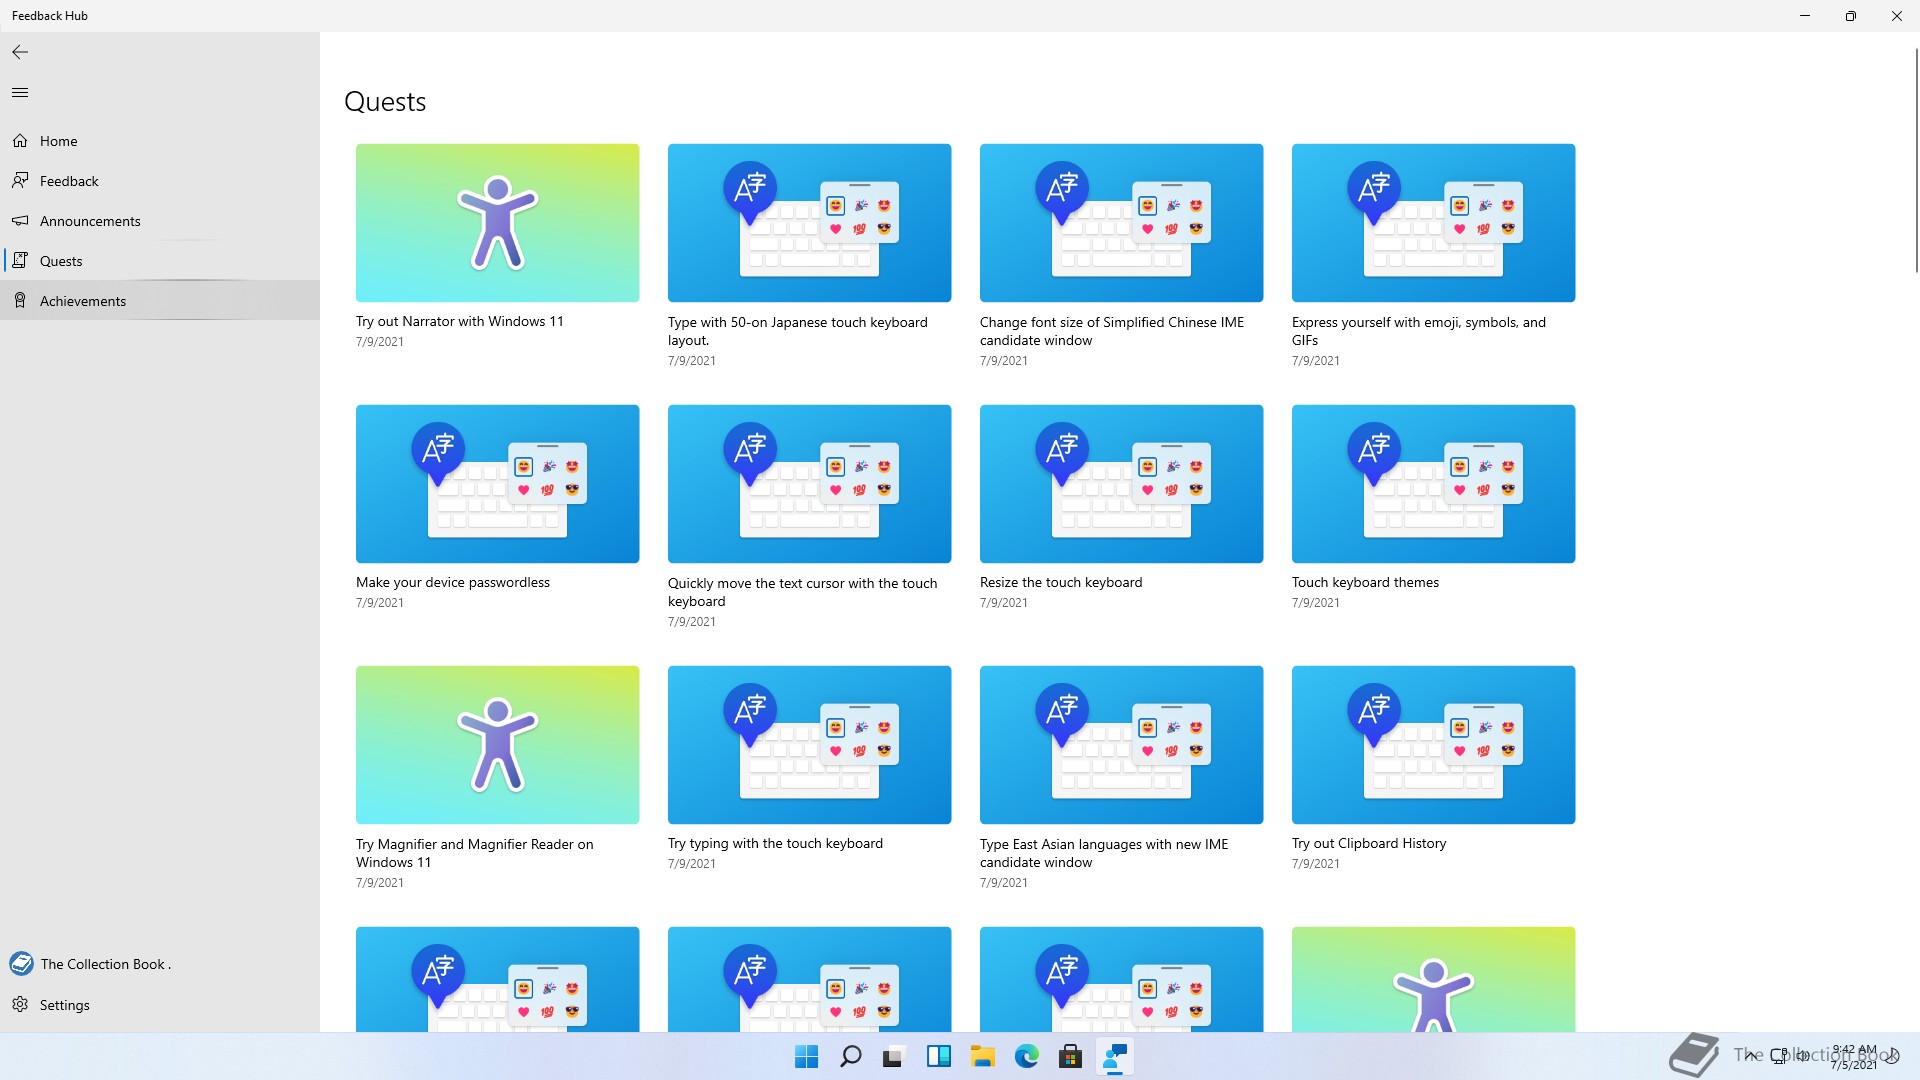1920x1080 pixels.
Task: Click the Feedback person icon
Action: [x=20, y=180]
